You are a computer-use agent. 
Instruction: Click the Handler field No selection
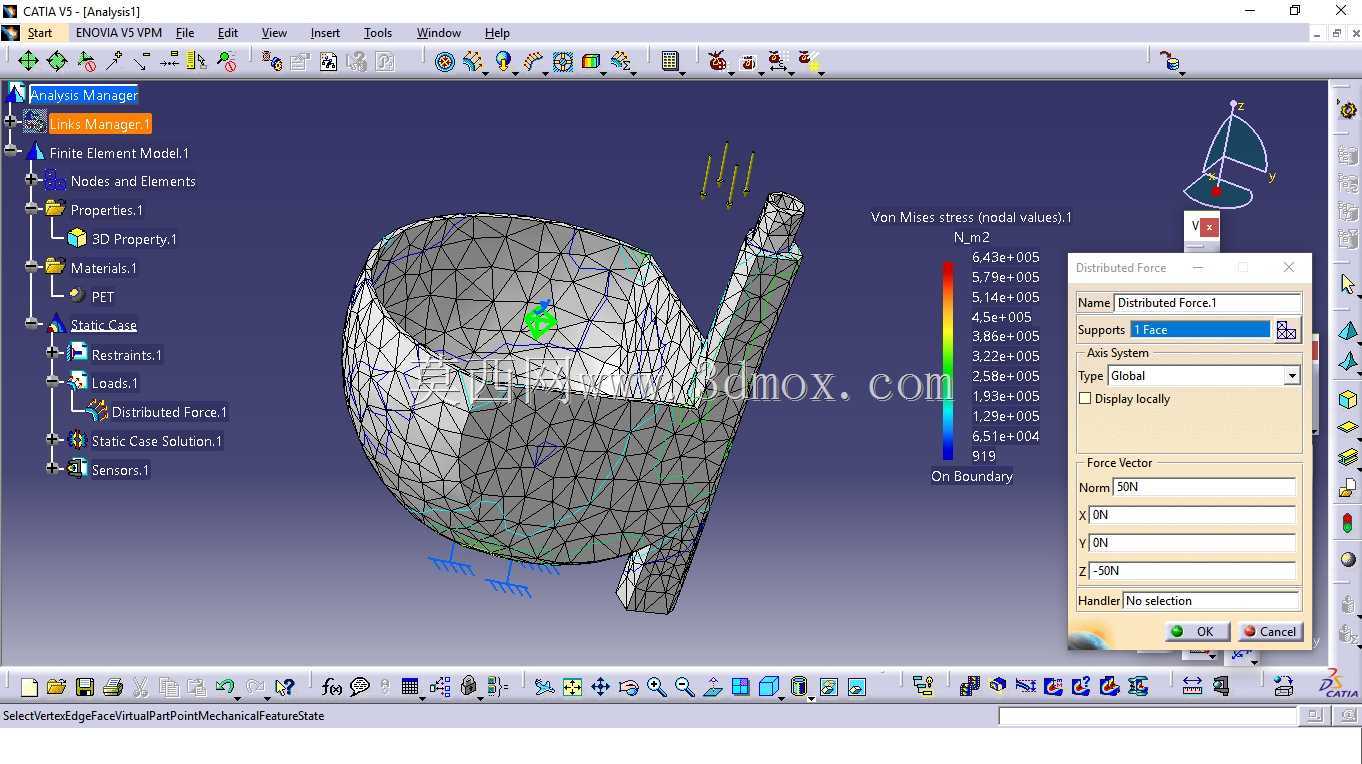click(x=1211, y=601)
